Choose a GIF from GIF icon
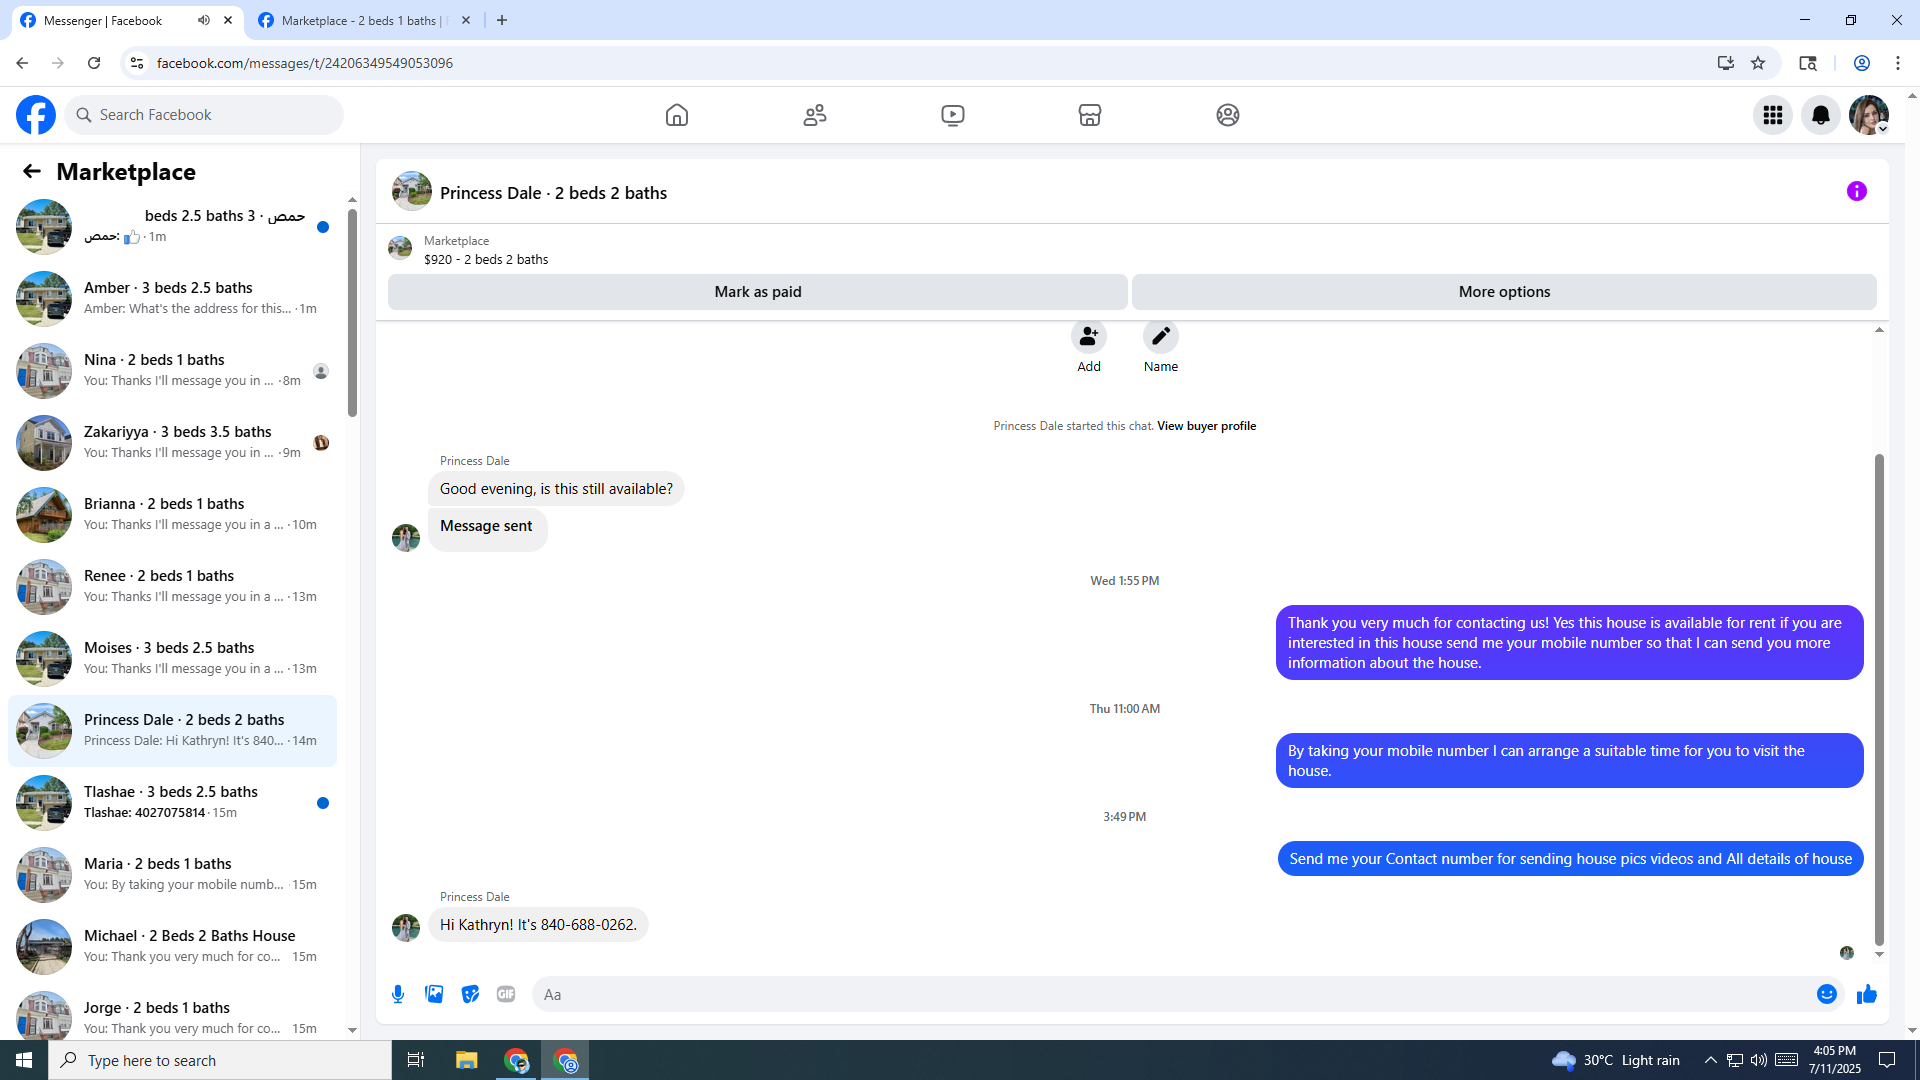 506,994
